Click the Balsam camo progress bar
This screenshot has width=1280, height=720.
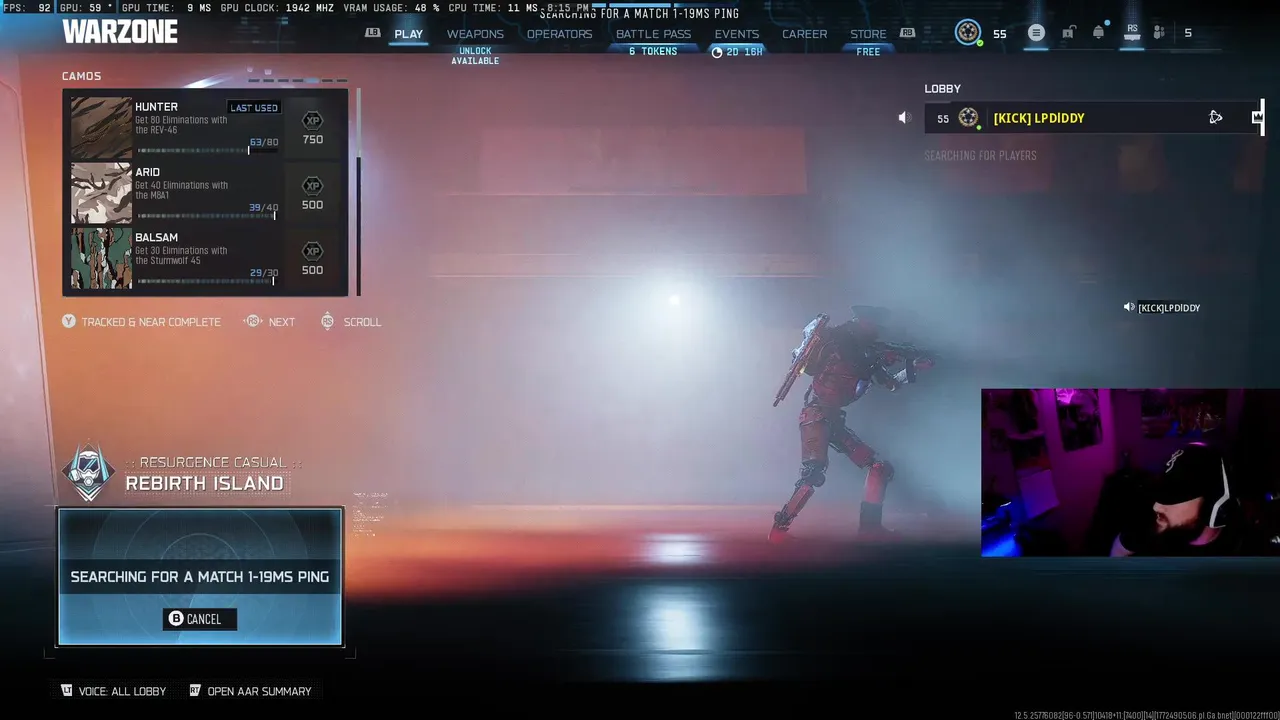(207, 281)
